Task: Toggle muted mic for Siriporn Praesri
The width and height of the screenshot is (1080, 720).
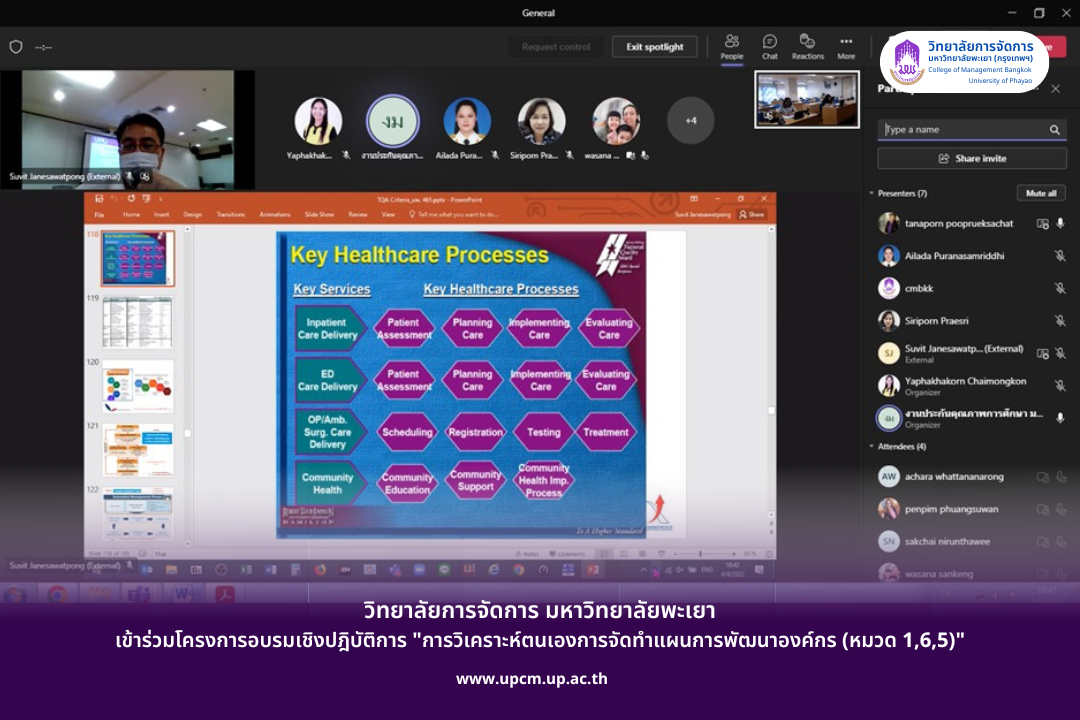Action: (1060, 320)
